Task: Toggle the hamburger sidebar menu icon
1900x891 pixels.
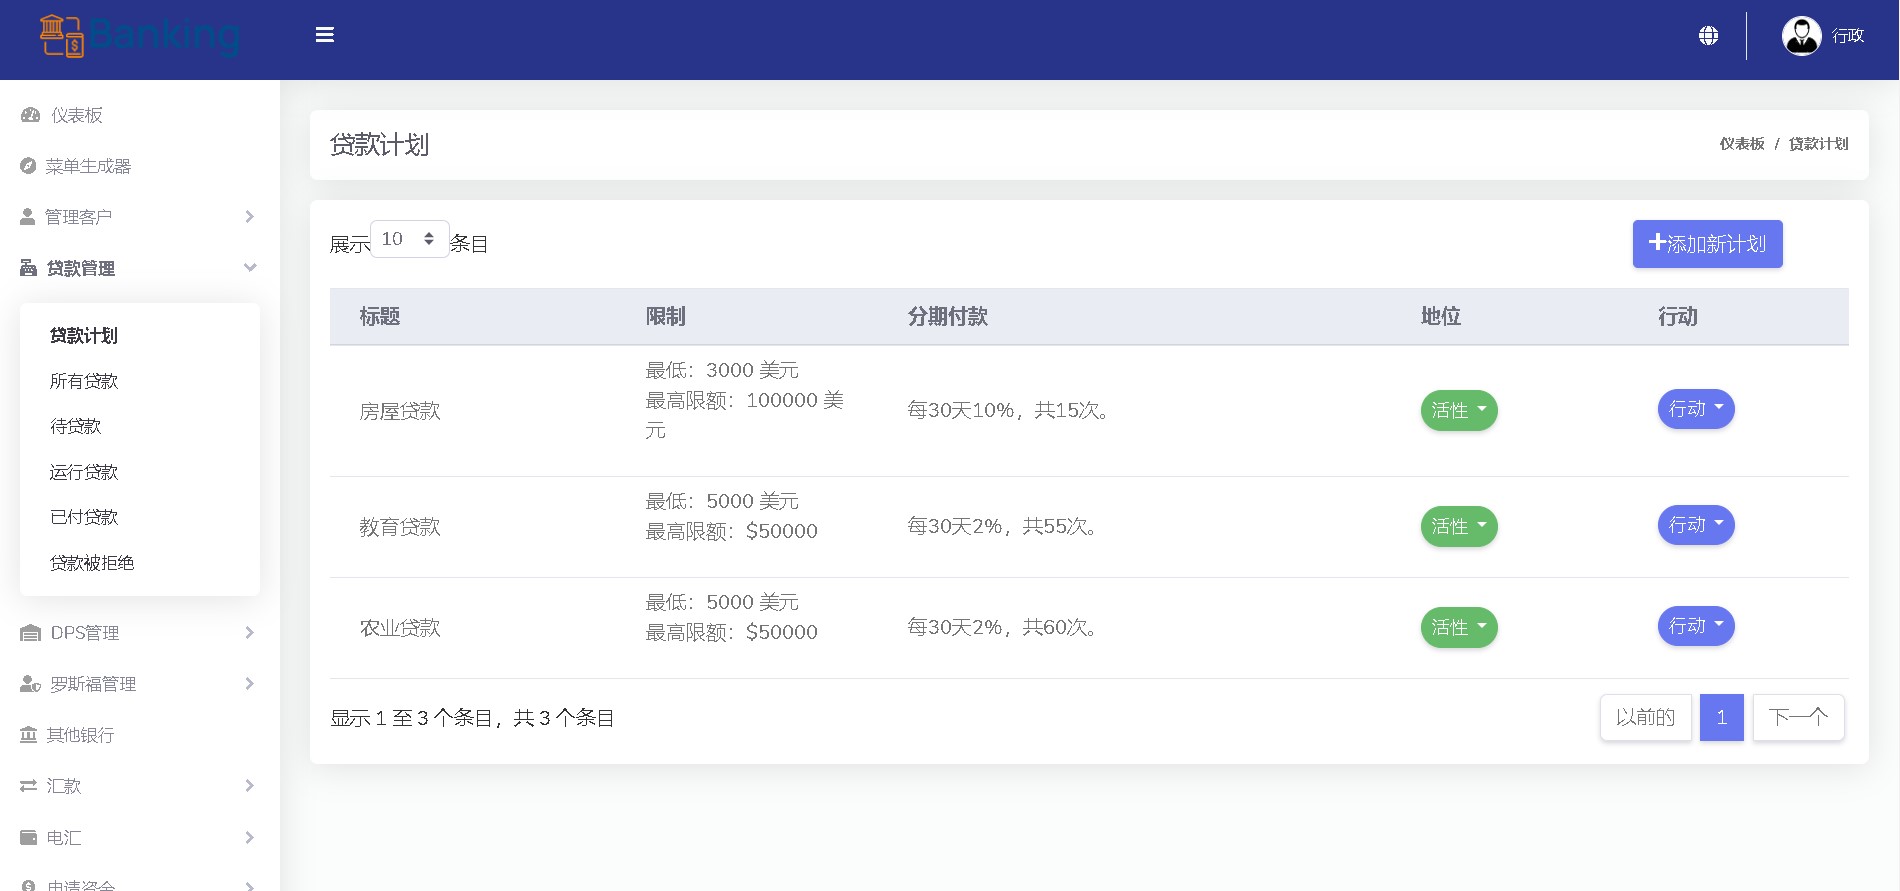Action: [x=325, y=35]
